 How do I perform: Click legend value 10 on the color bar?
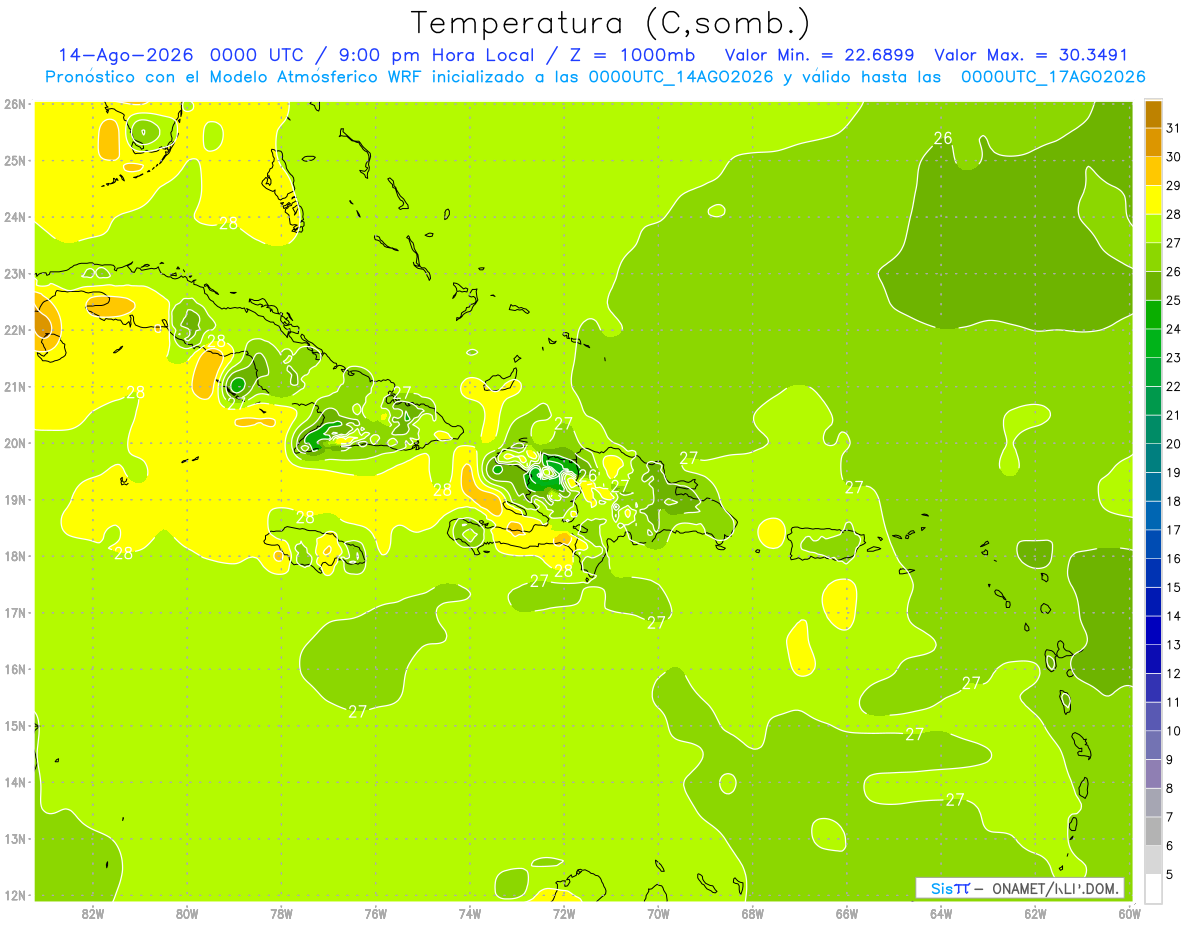click(1174, 730)
